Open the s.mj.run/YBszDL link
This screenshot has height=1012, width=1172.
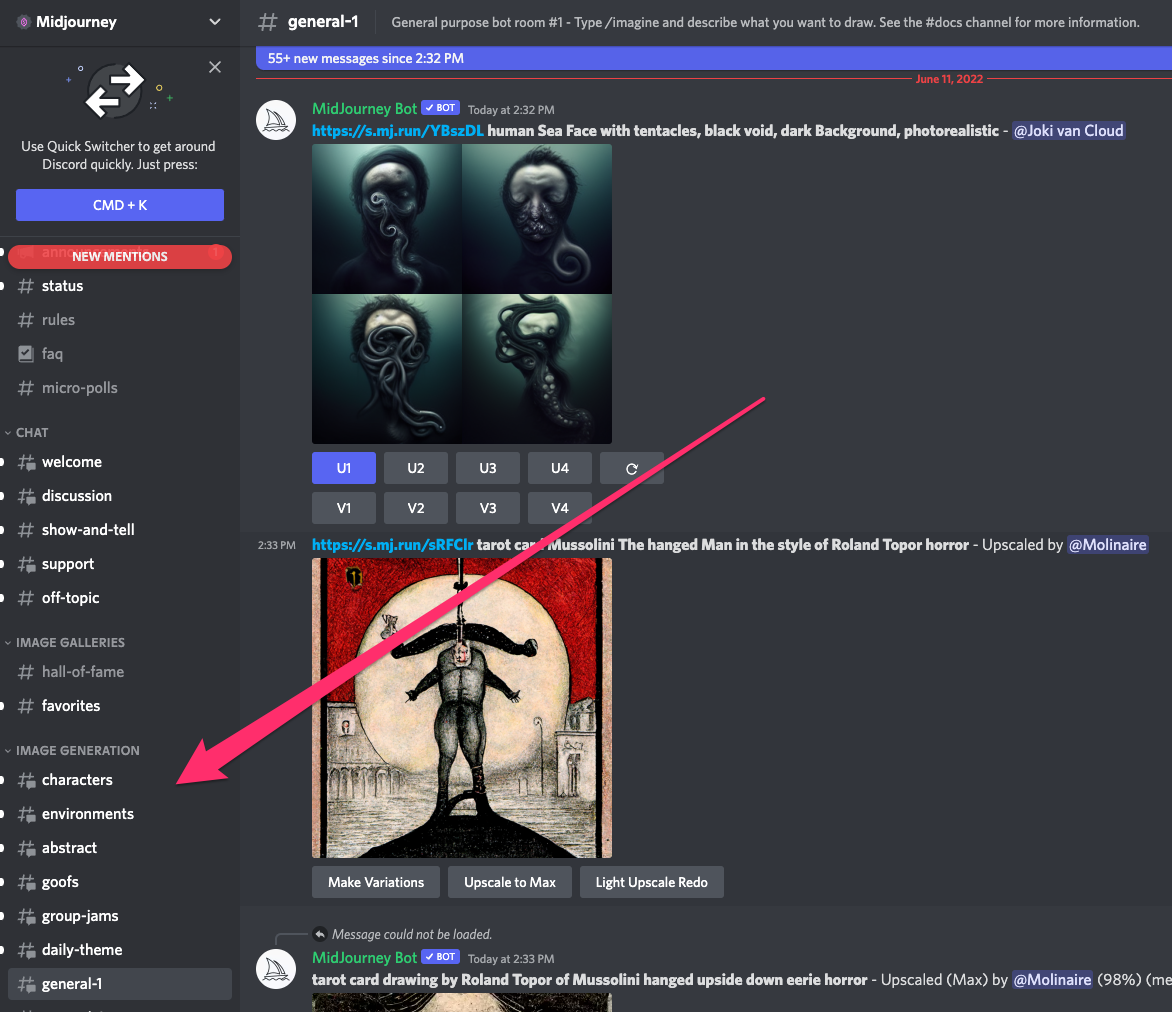coord(398,131)
